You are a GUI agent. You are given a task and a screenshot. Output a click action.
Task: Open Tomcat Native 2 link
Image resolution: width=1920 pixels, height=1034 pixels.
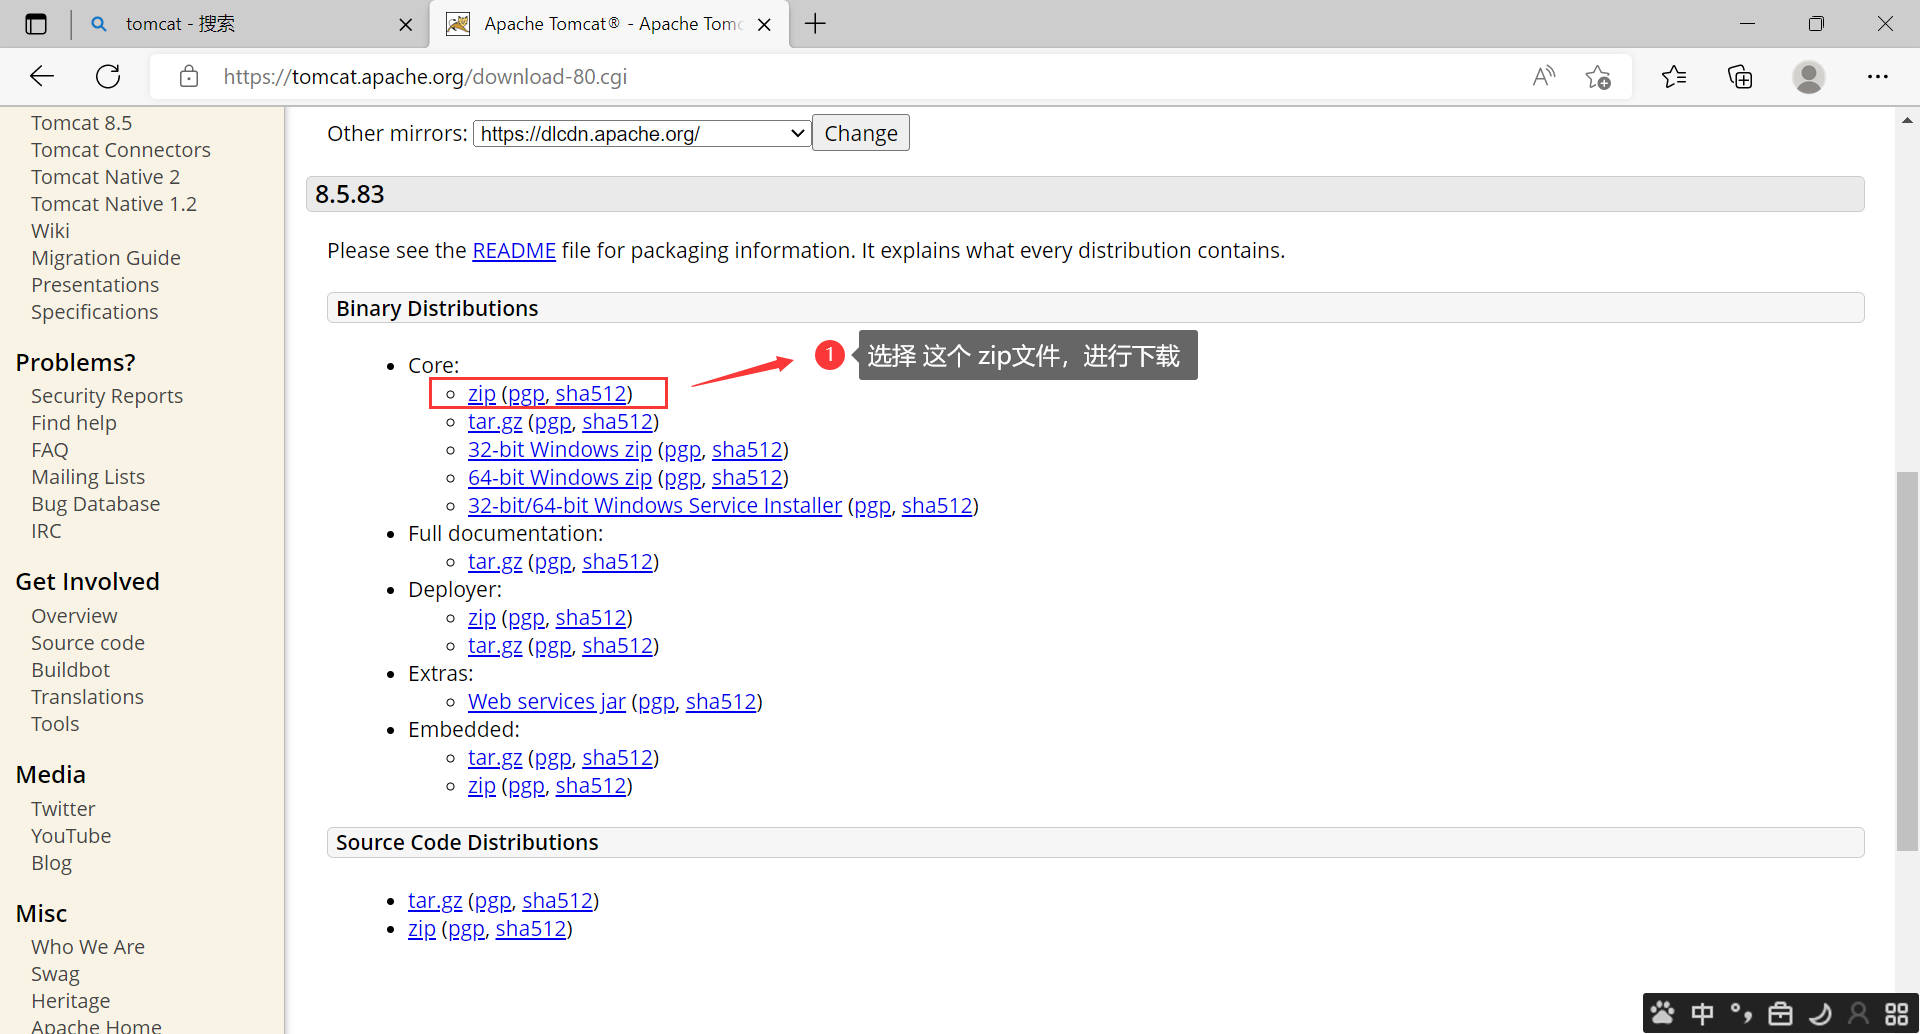[x=105, y=177]
